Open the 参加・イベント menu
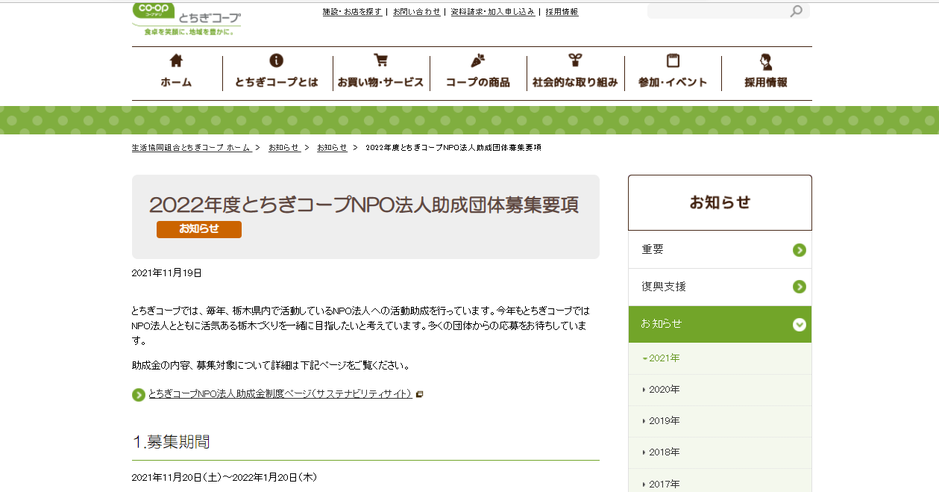The image size is (939, 492). pyautogui.click(x=673, y=82)
